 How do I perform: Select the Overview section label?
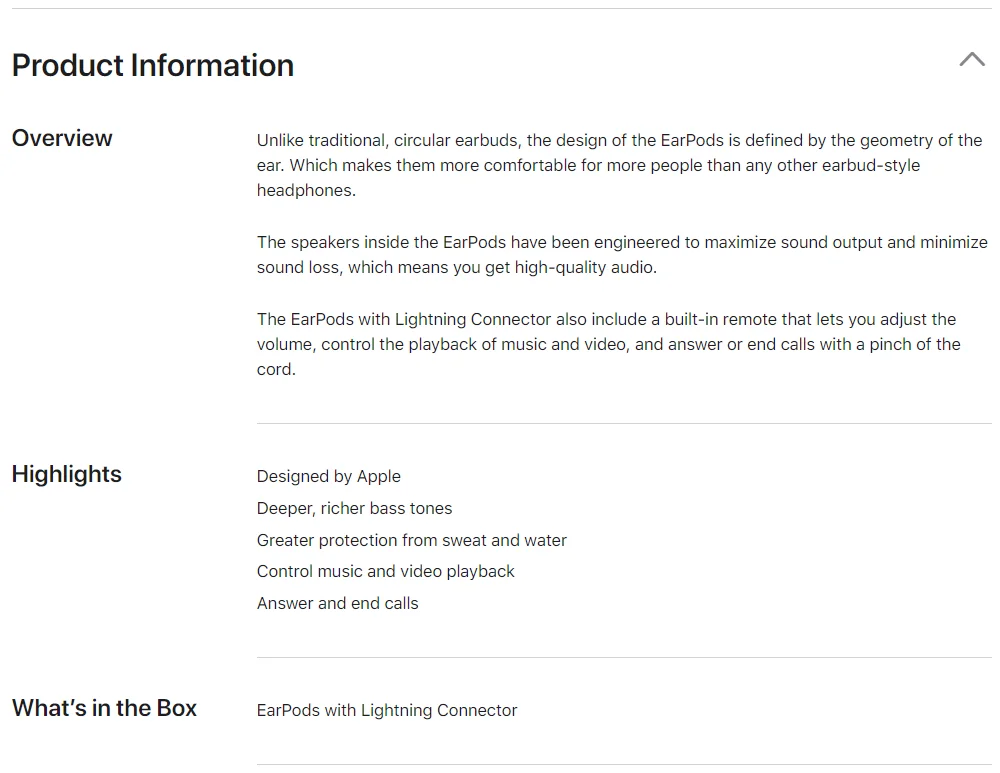coord(62,138)
